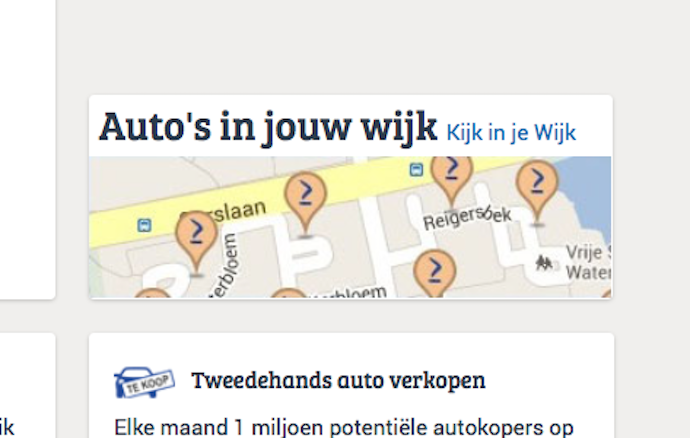
Task: Click the Auto's in jouw wijk heading
Action: tap(268, 127)
